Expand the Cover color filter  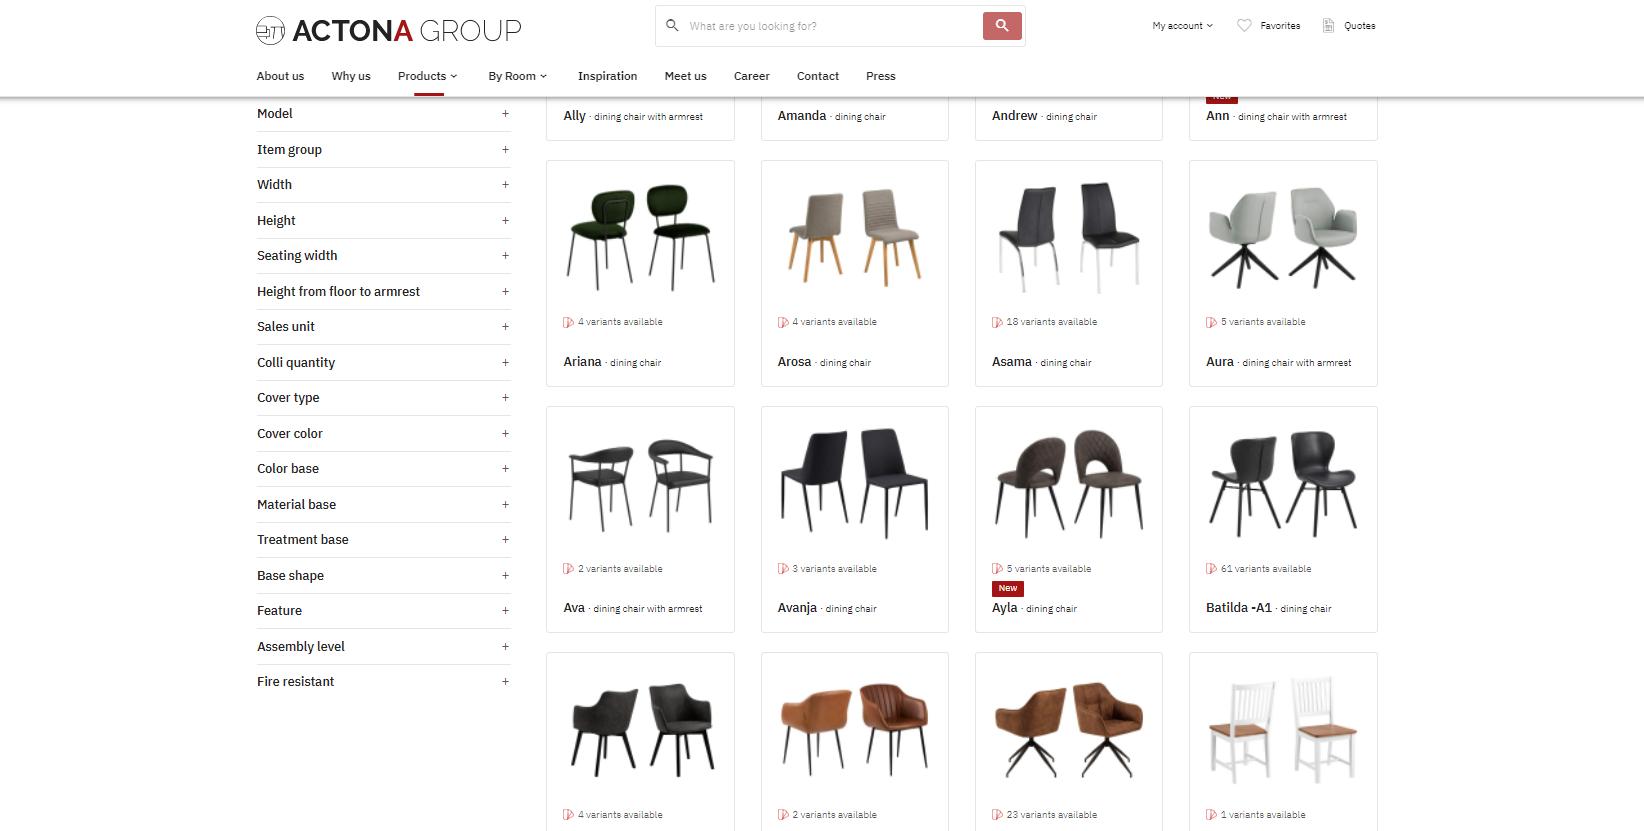pyautogui.click(x=383, y=434)
